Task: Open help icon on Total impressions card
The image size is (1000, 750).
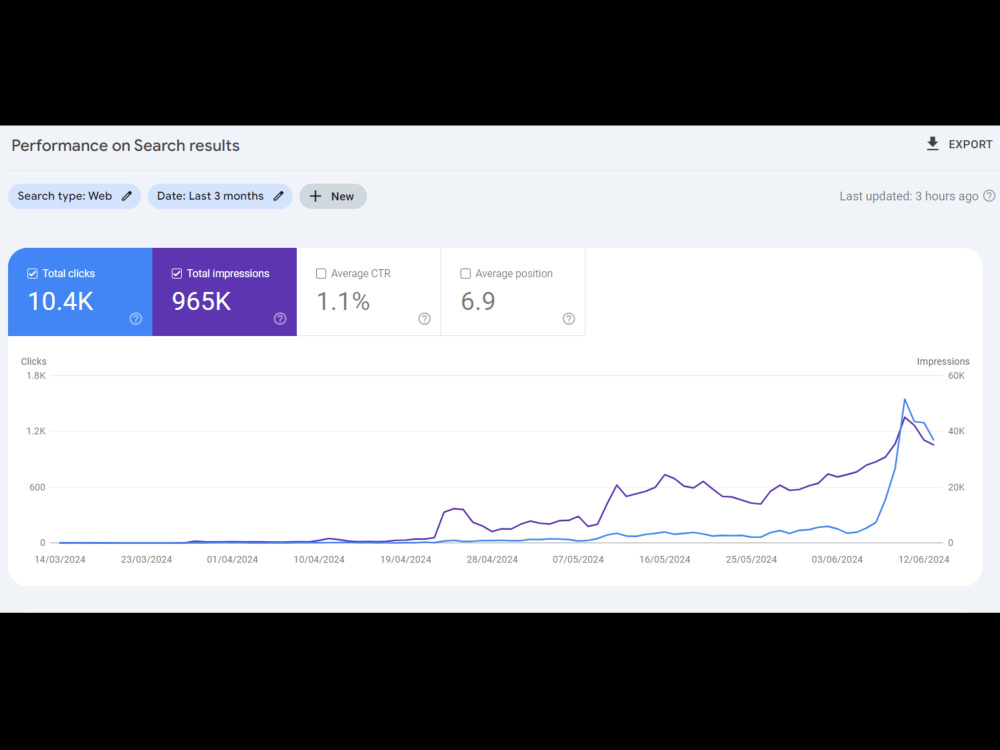Action: [280, 319]
